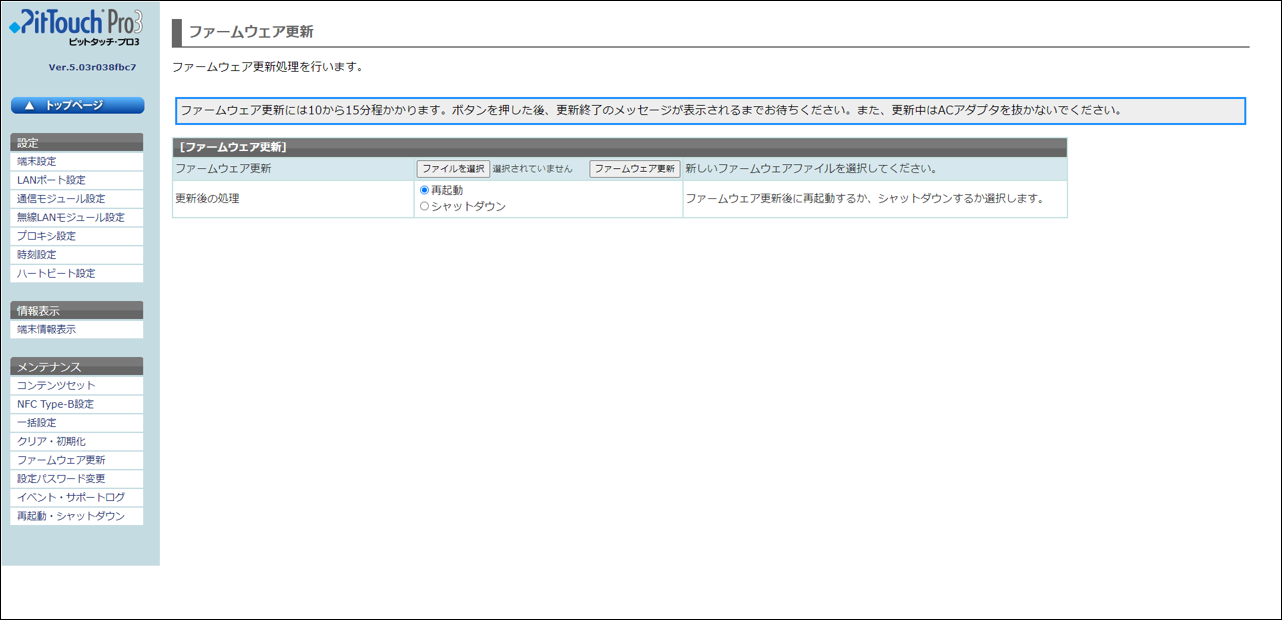
Task: Choose the シャットダウン radio option
Action: [x=424, y=207]
